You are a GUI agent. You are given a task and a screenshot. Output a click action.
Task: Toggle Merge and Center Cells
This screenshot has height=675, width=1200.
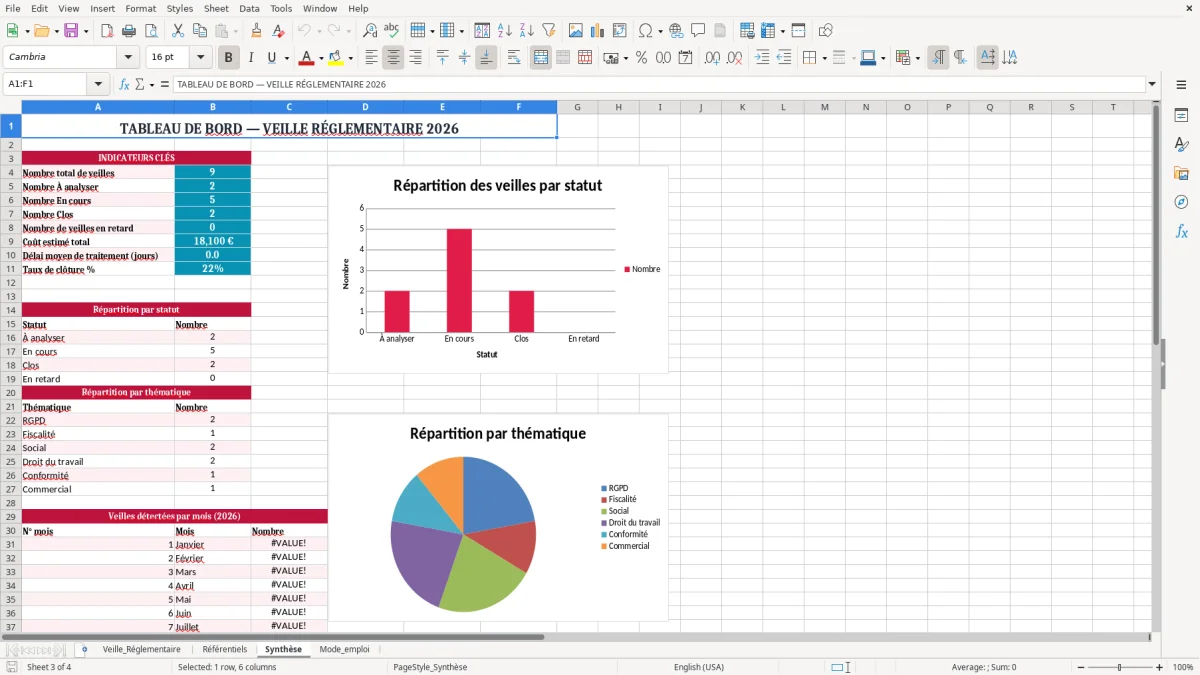coord(541,57)
